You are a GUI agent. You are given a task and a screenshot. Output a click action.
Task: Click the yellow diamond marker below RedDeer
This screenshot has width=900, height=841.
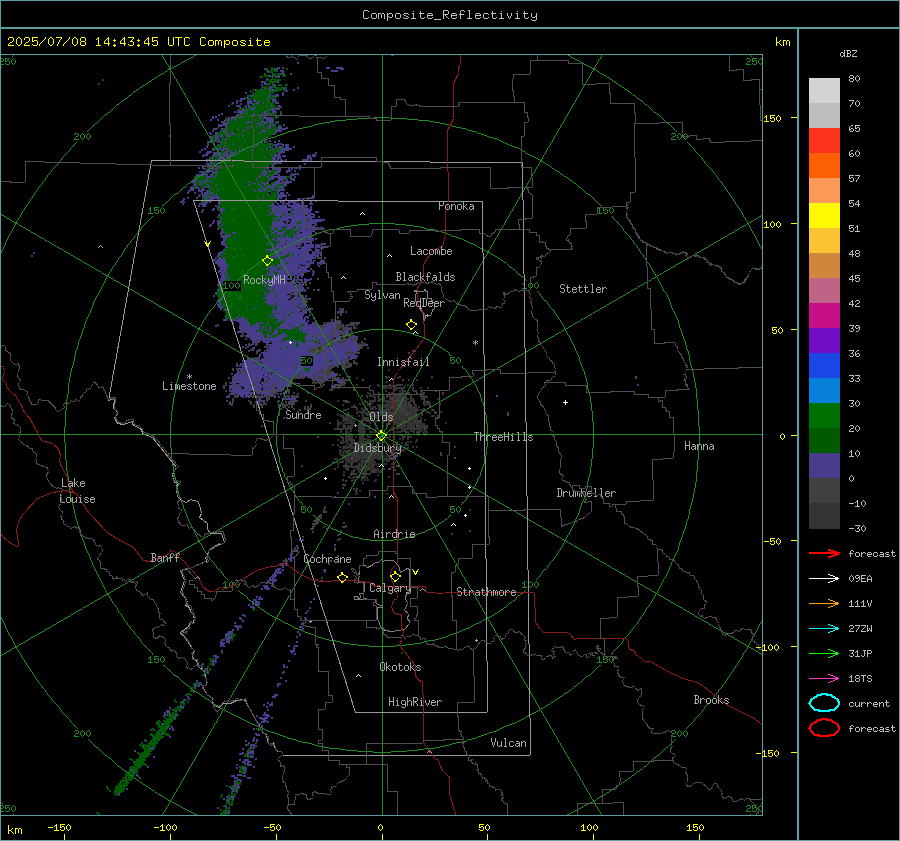tap(412, 325)
